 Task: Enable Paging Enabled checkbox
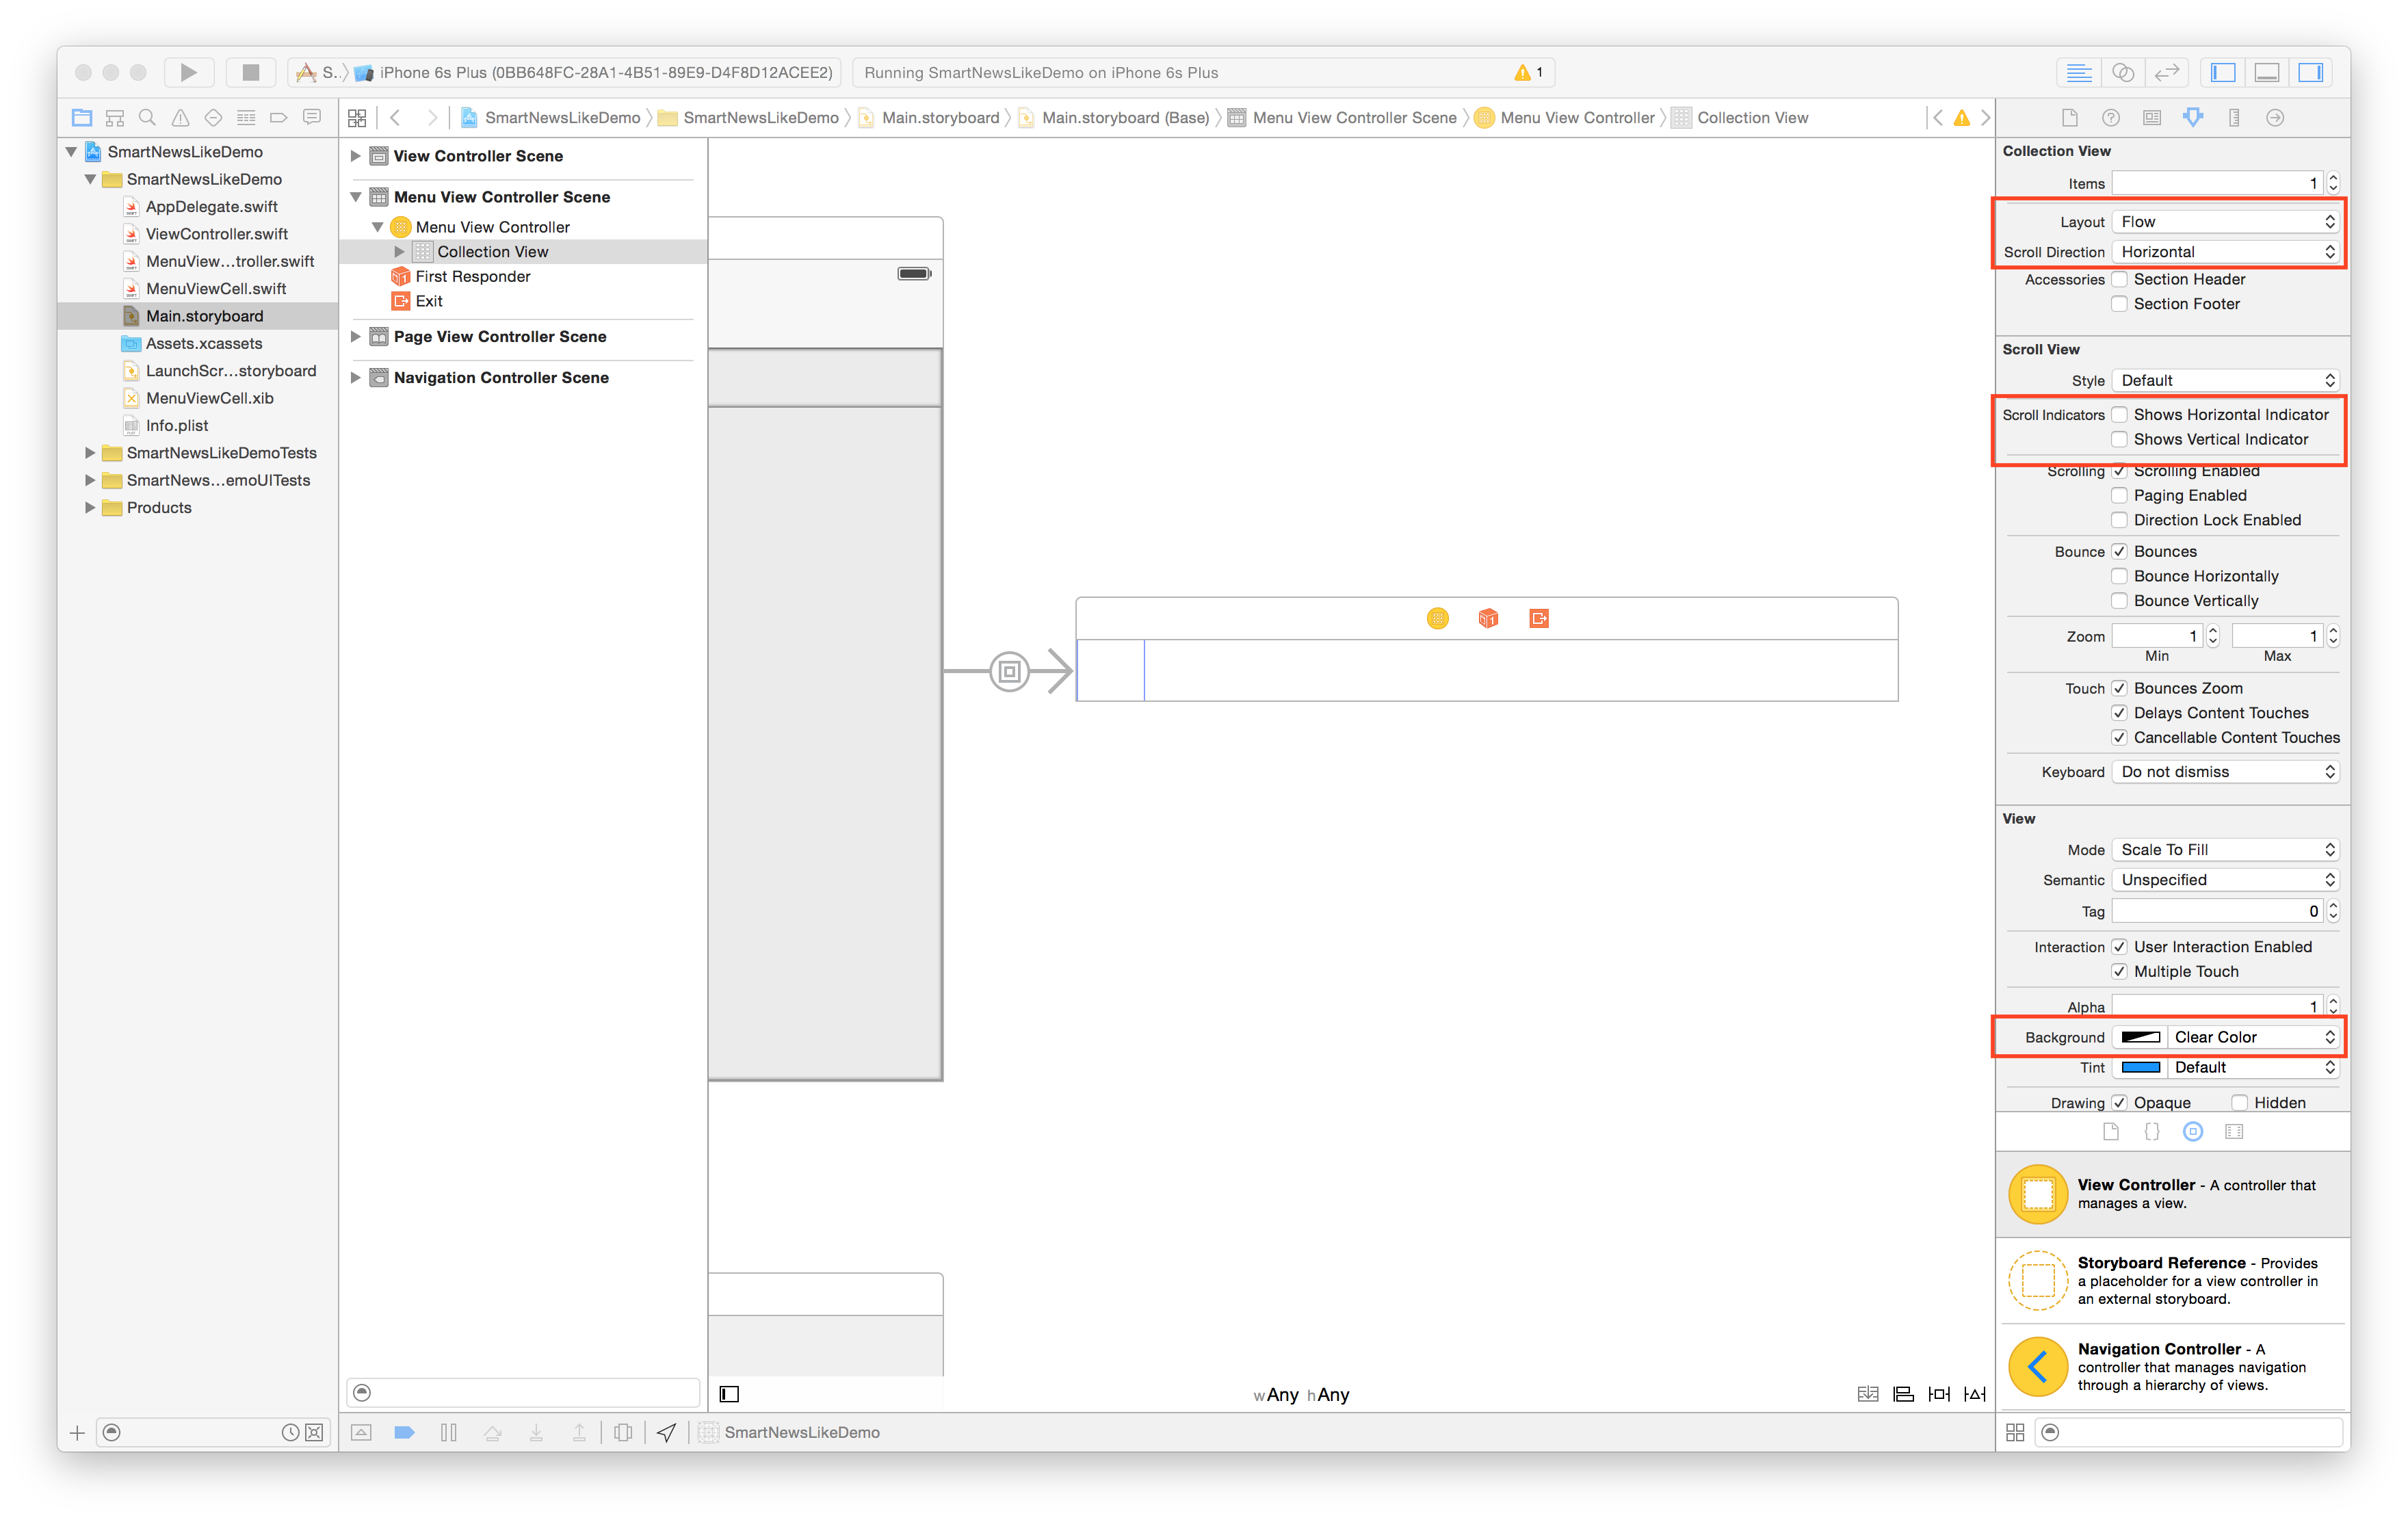tap(2119, 495)
